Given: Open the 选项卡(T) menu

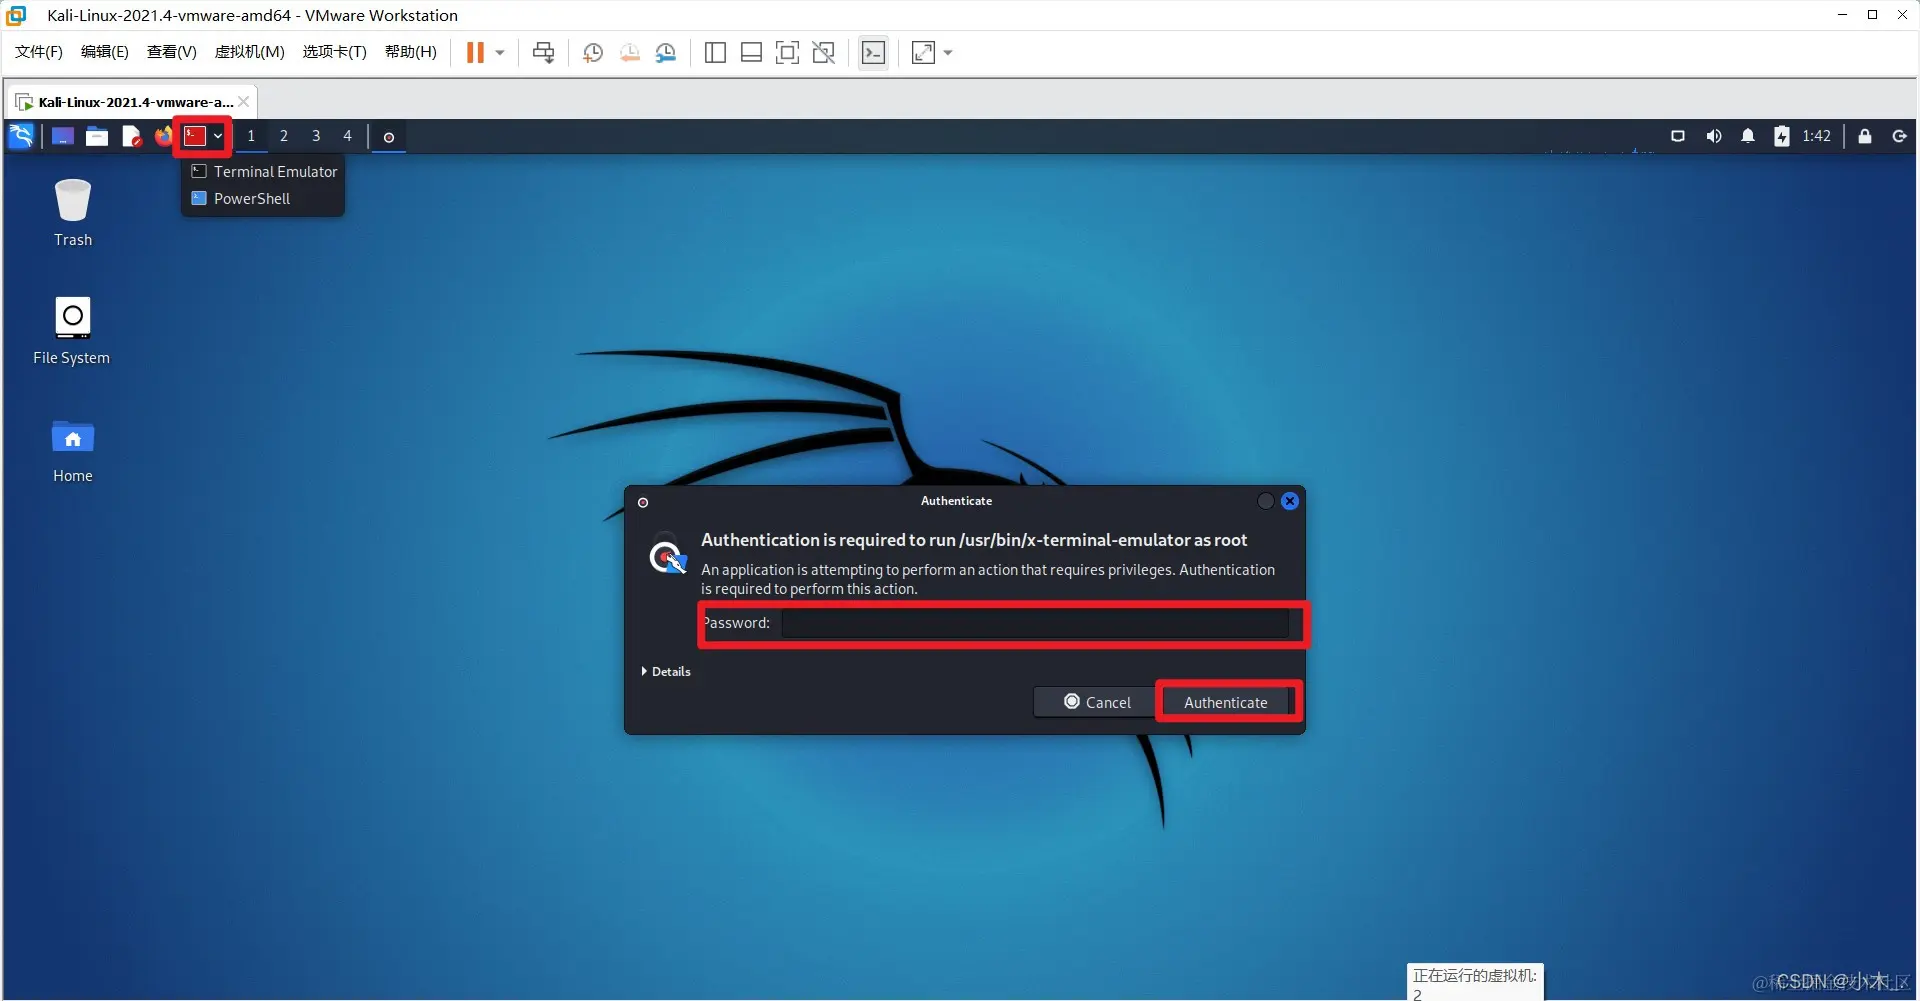Looking at the screenshot, I should [x=335, y=52].
